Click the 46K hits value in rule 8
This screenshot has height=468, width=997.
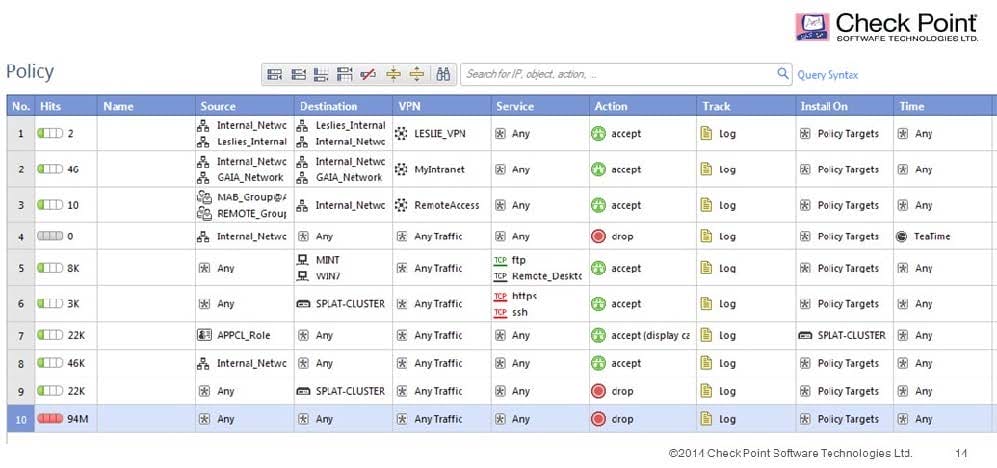click(76, 363)
